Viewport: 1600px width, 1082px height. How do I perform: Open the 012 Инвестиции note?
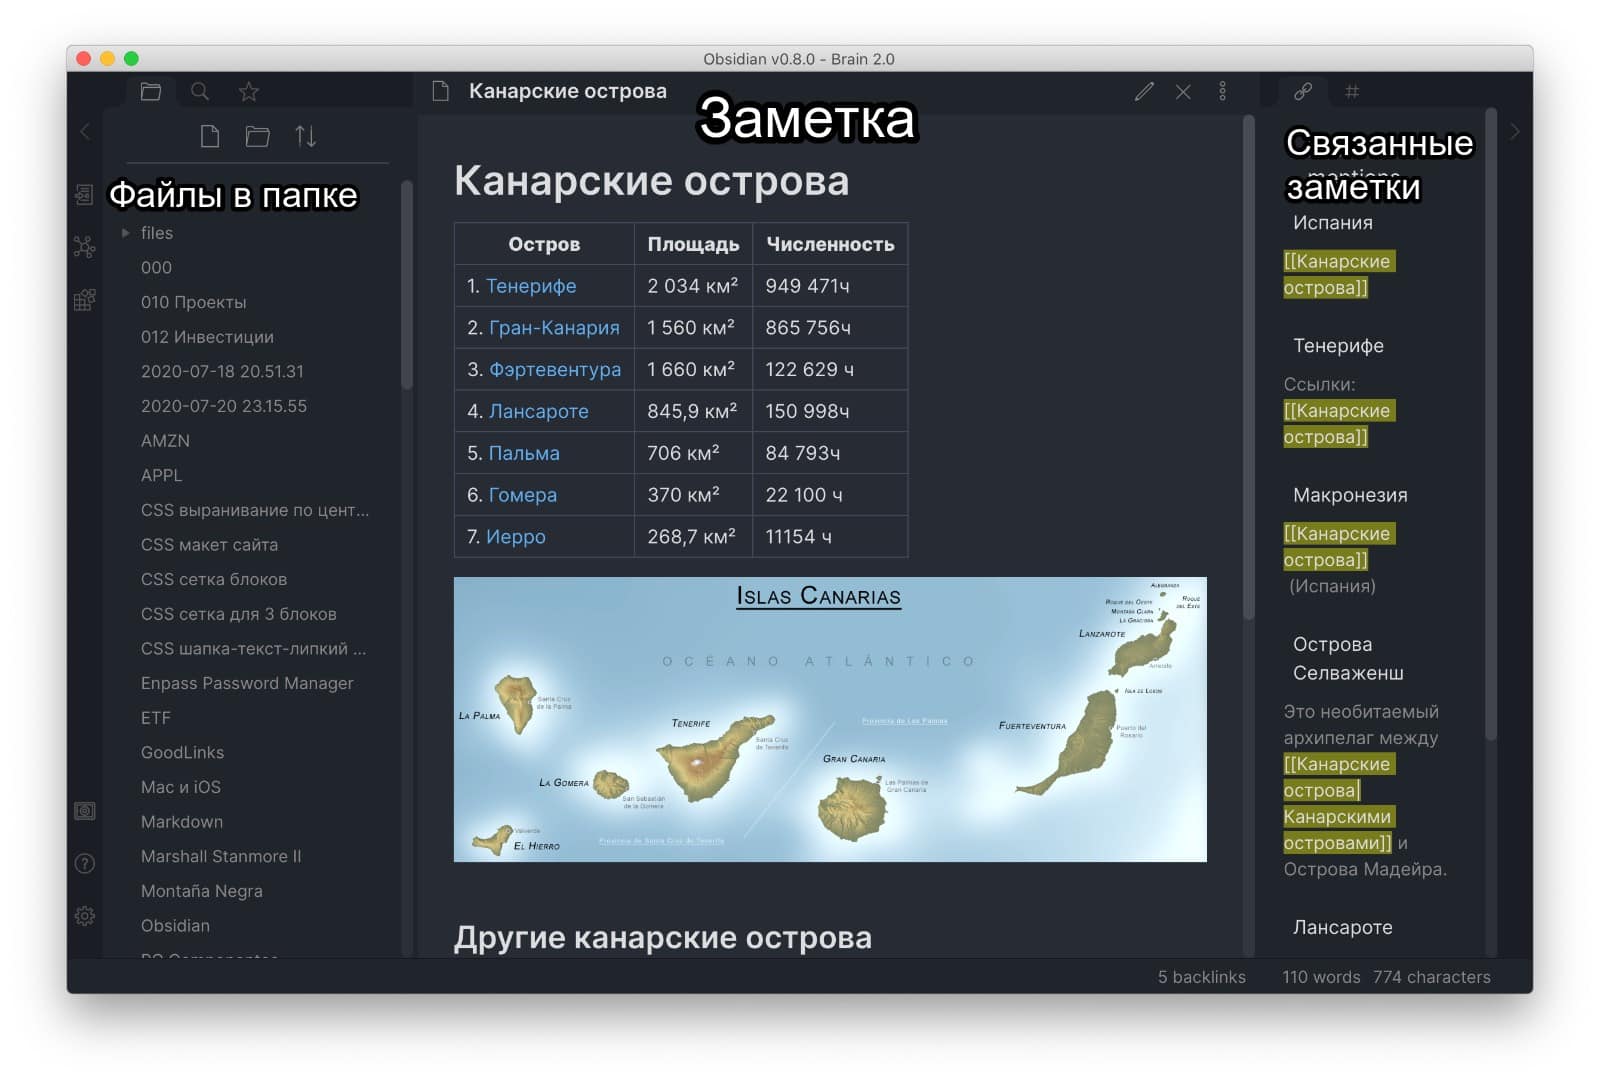pyautogui.click(x=207, y=337)
